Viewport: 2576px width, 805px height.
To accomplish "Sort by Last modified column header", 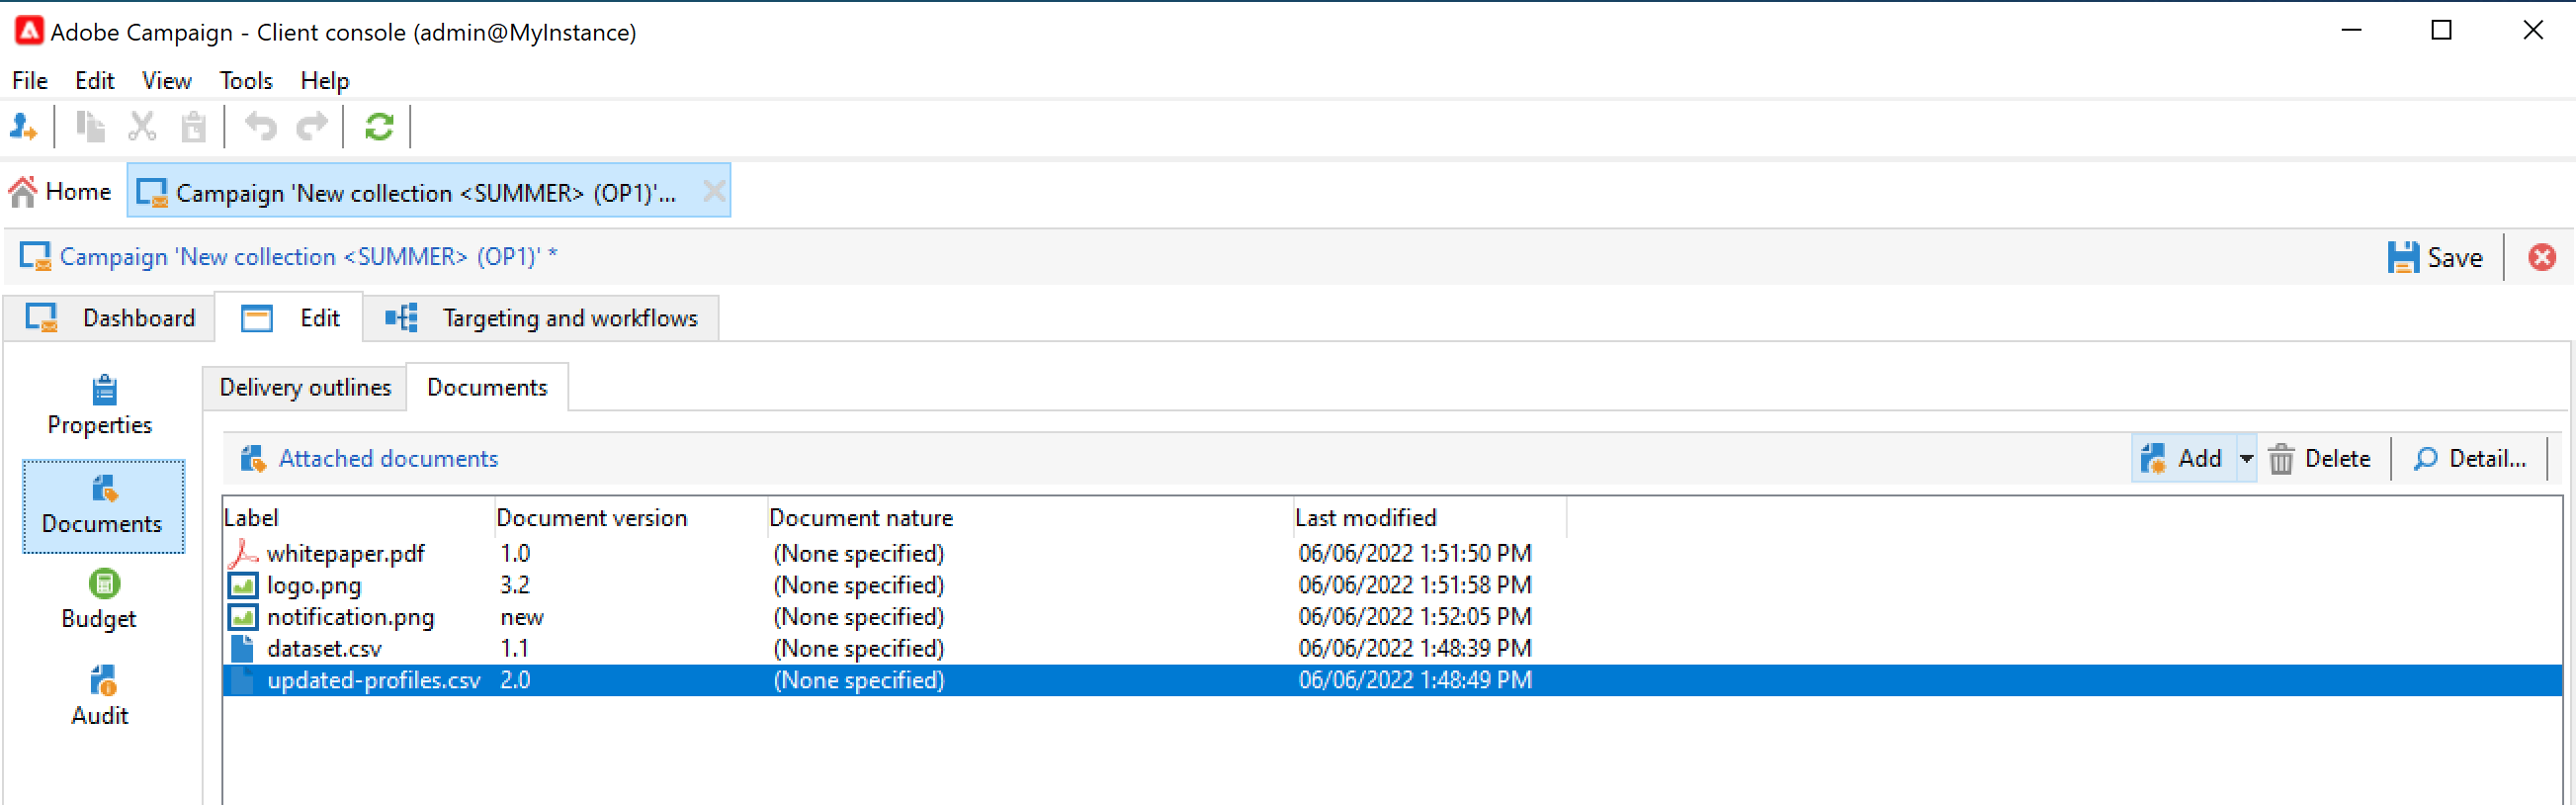I will click(1430, 518).
